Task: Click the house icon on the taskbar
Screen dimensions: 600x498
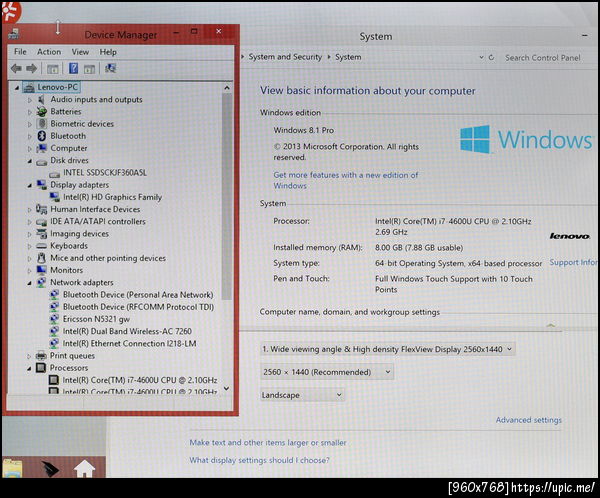Action: 84,469
